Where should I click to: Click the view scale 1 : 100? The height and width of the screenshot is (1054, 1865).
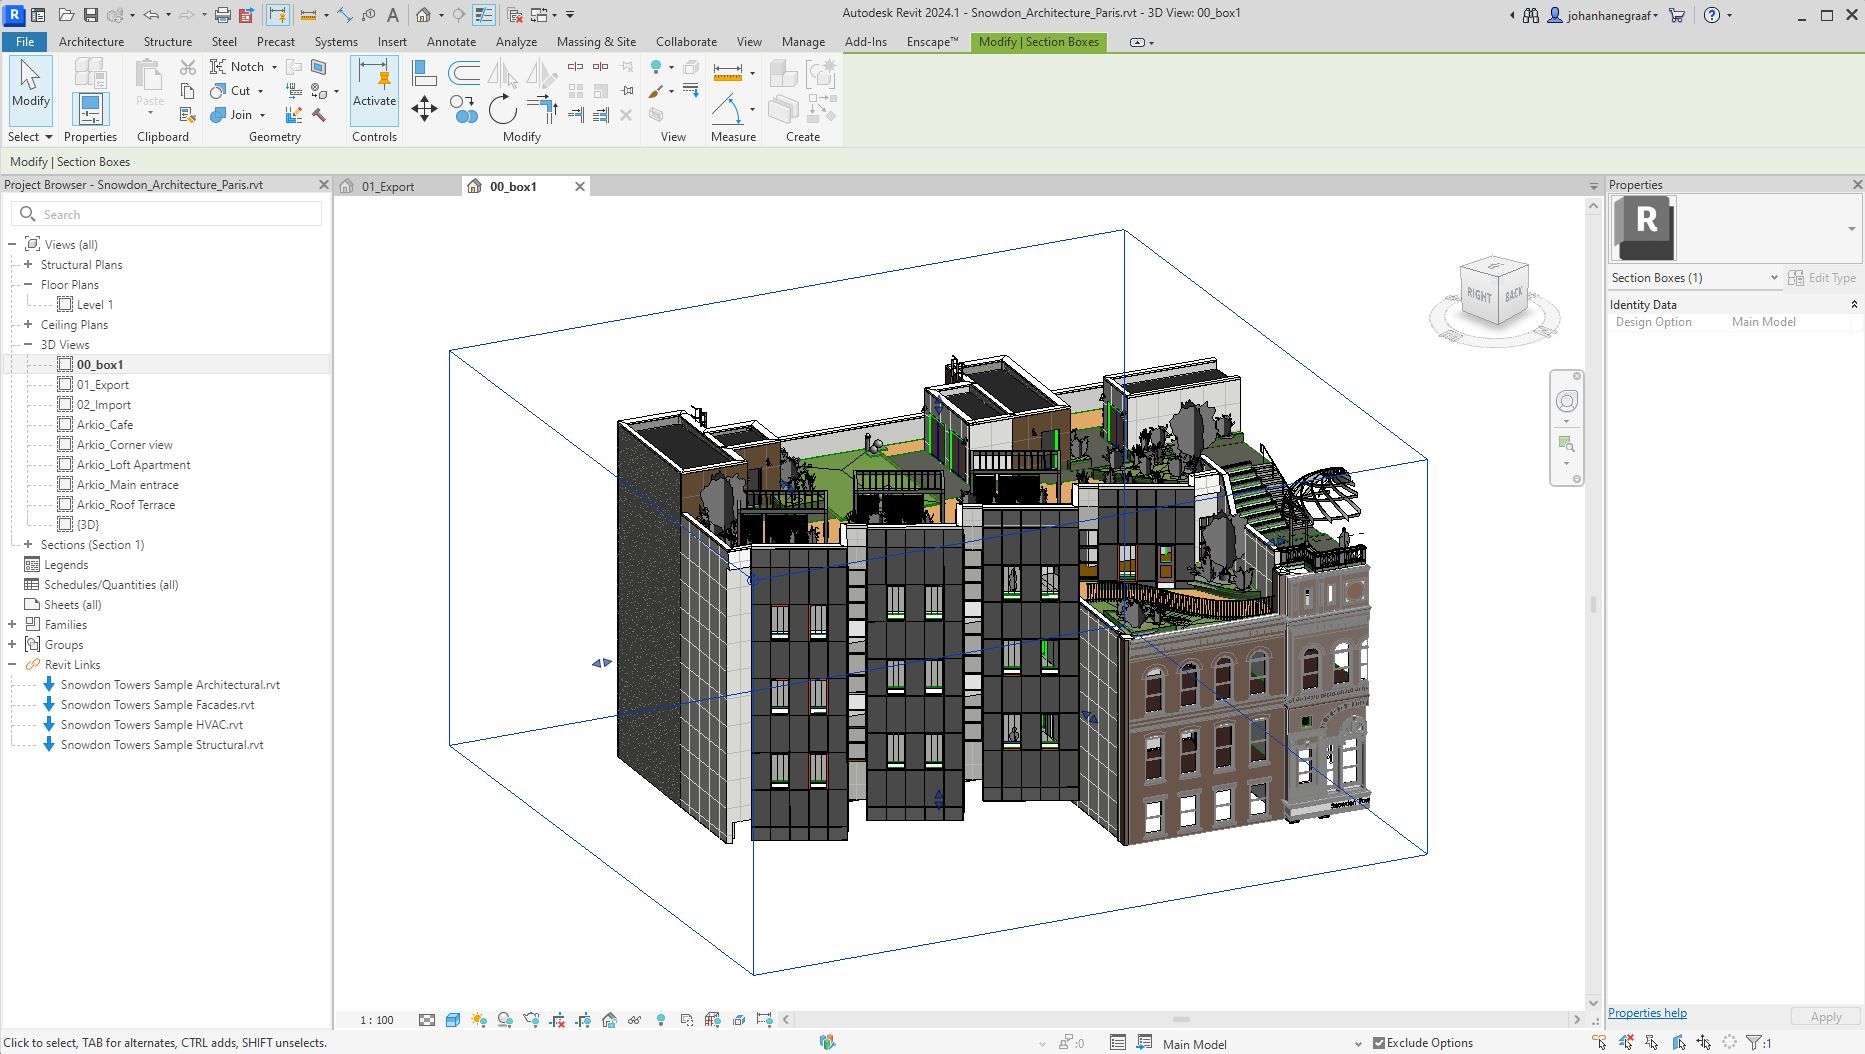point(377,1020)
